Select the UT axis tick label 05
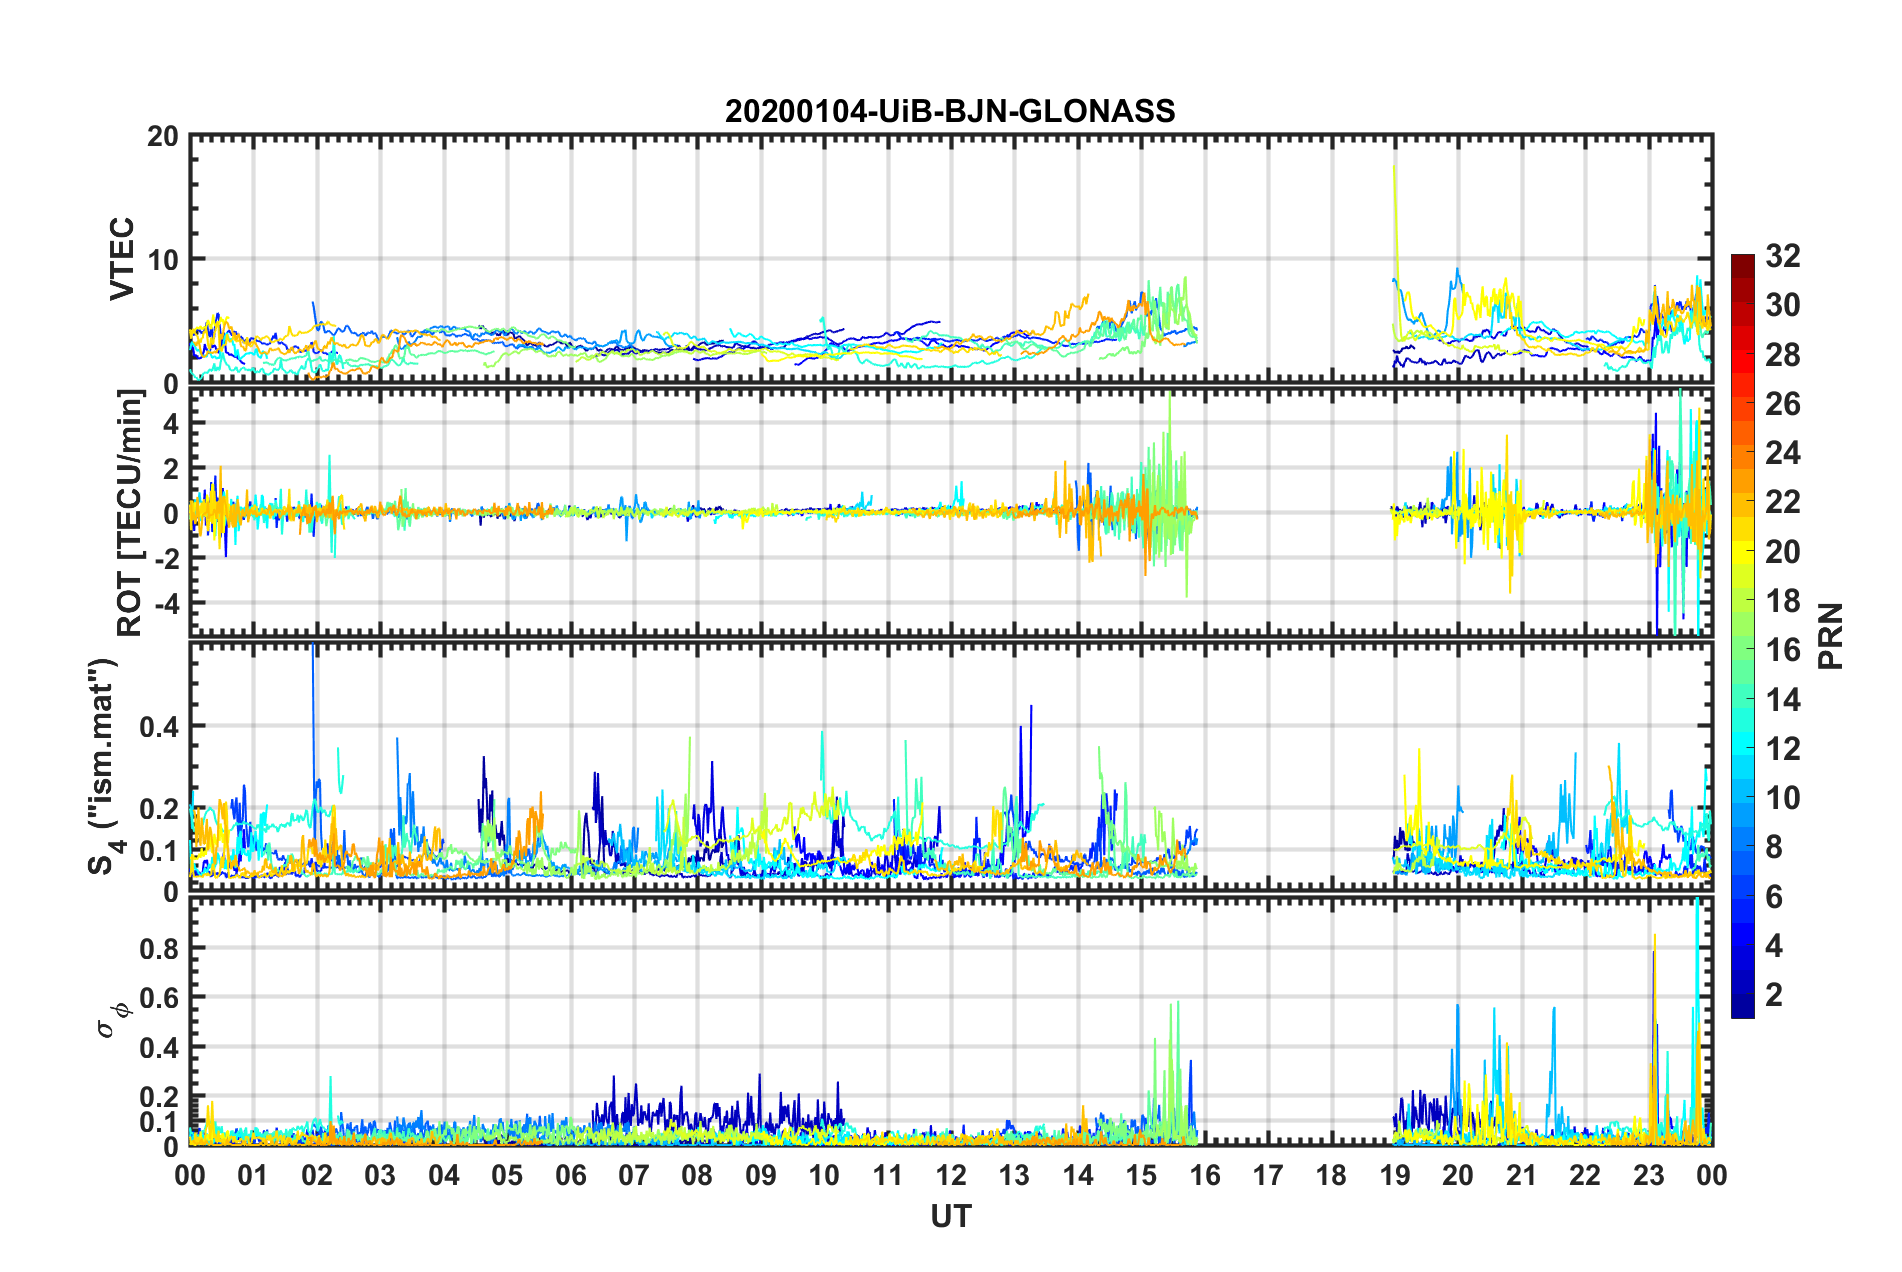 pyautogui.click(x=507, y=1174)
